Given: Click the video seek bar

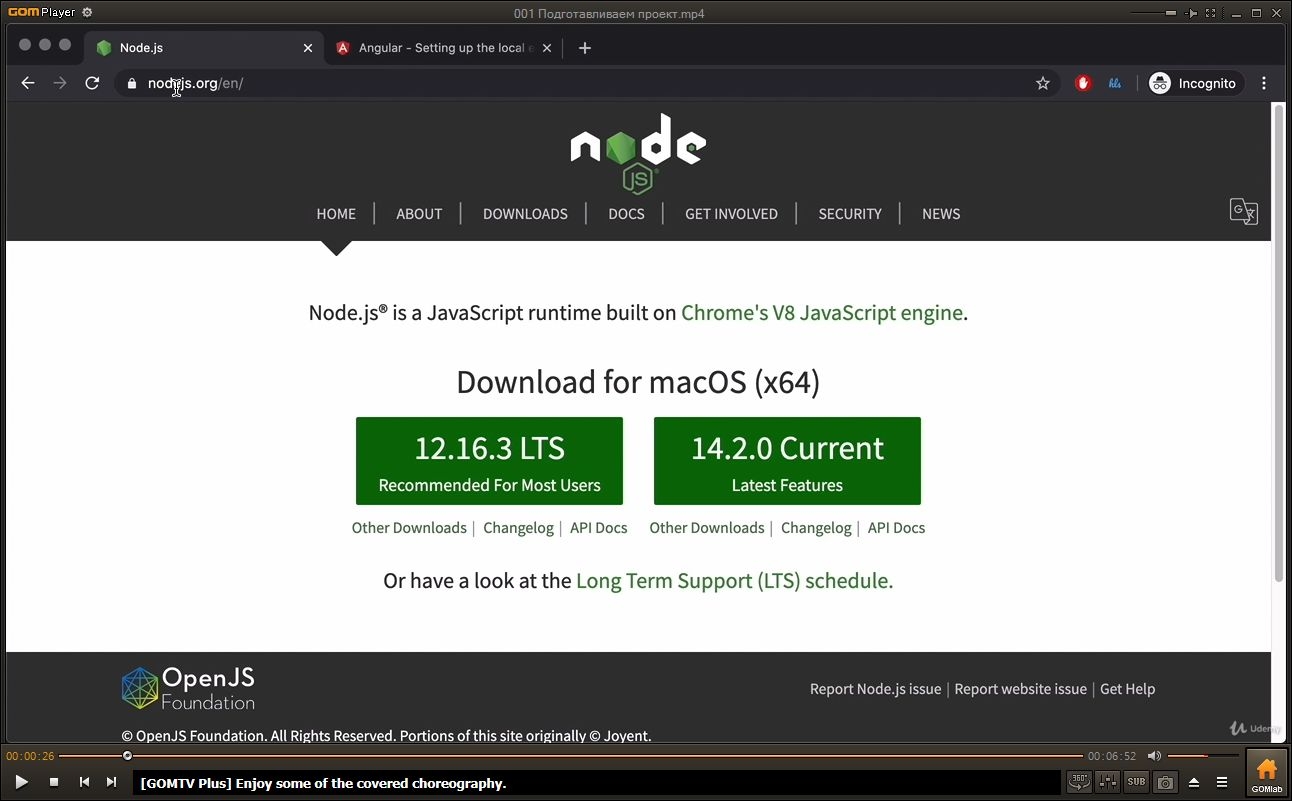Looking at the screenshot, I should click(x=571, y=756).
